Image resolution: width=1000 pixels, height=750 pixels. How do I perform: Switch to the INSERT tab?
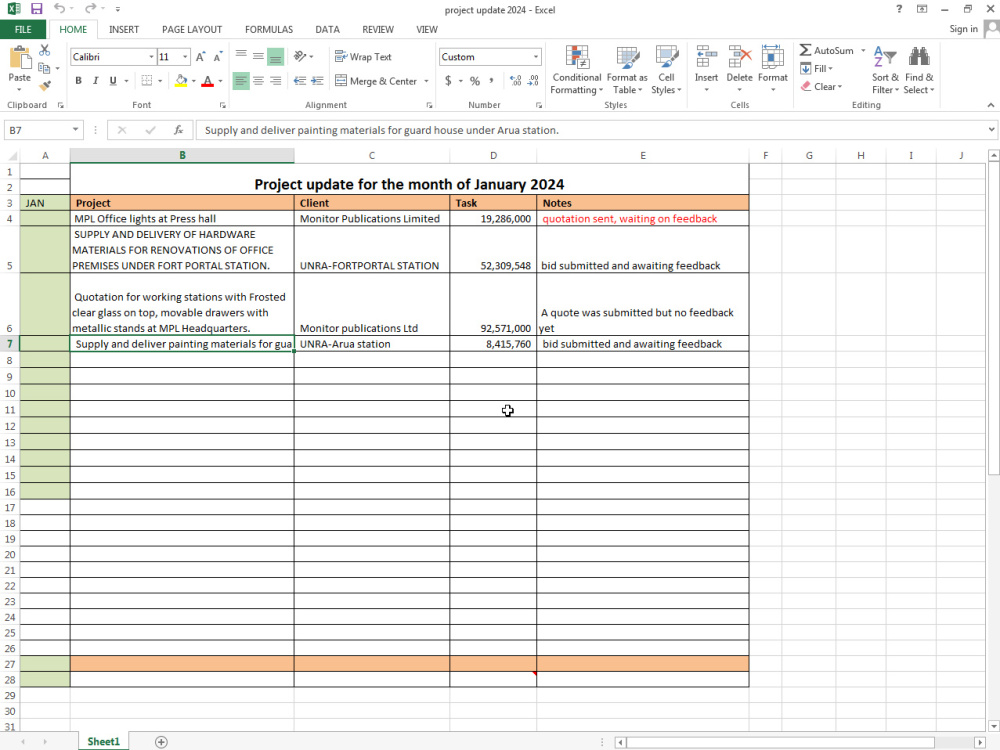tap(124, 29)
